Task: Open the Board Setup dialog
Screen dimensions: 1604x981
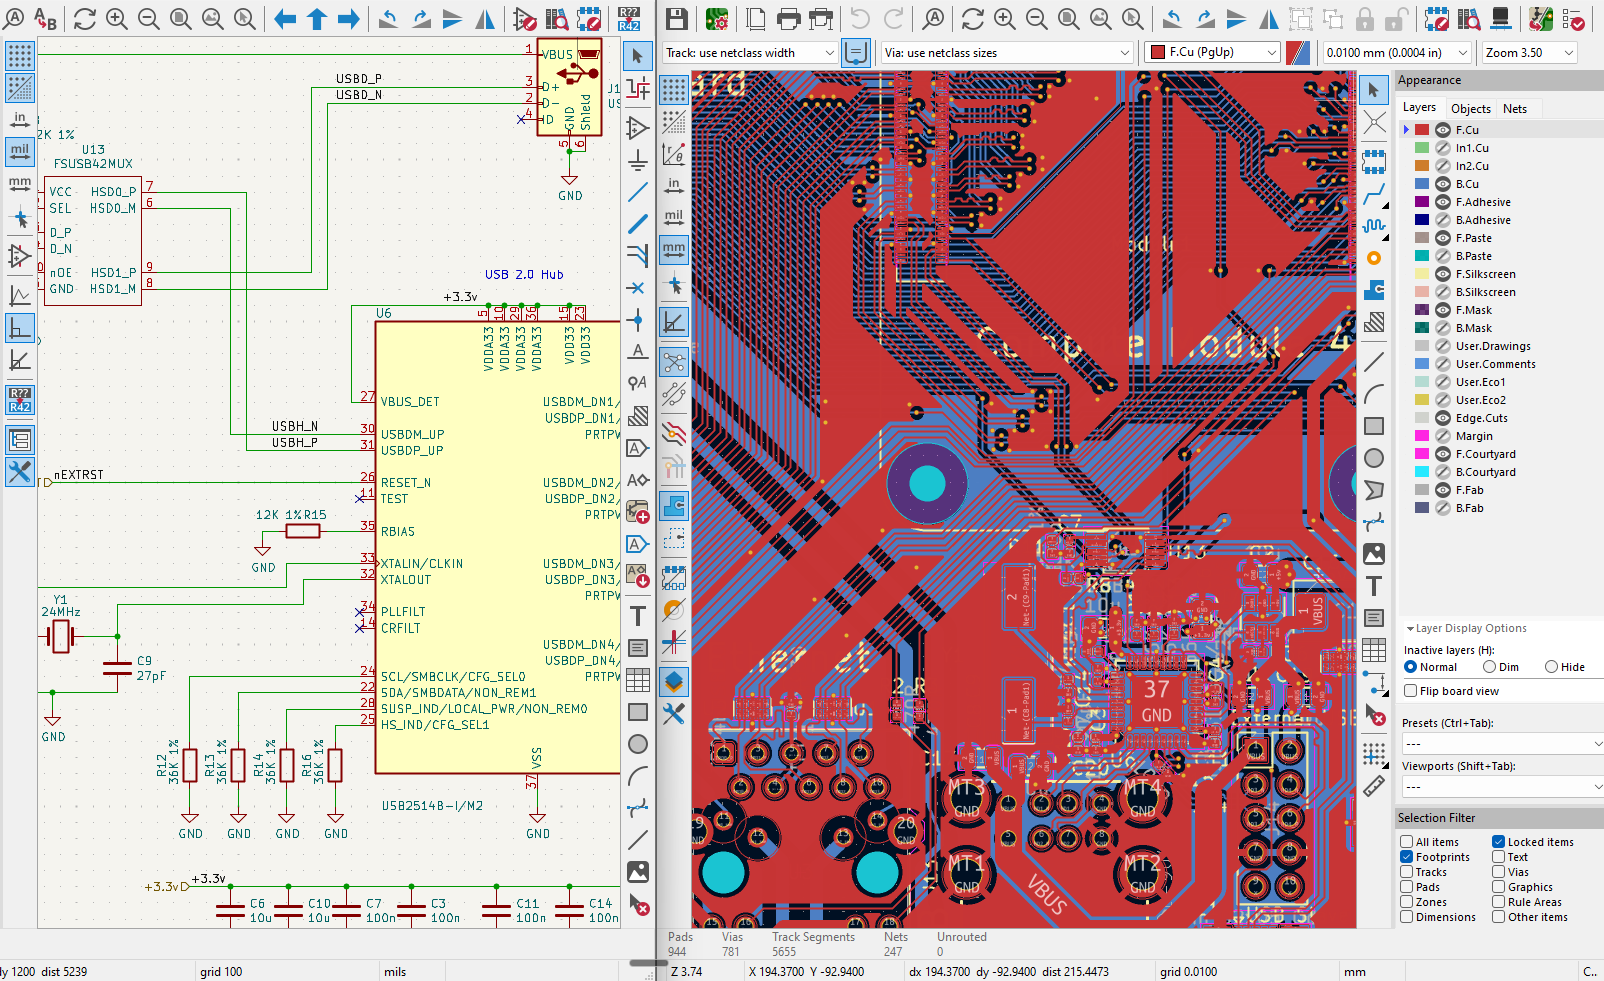Action: (716, 19)
